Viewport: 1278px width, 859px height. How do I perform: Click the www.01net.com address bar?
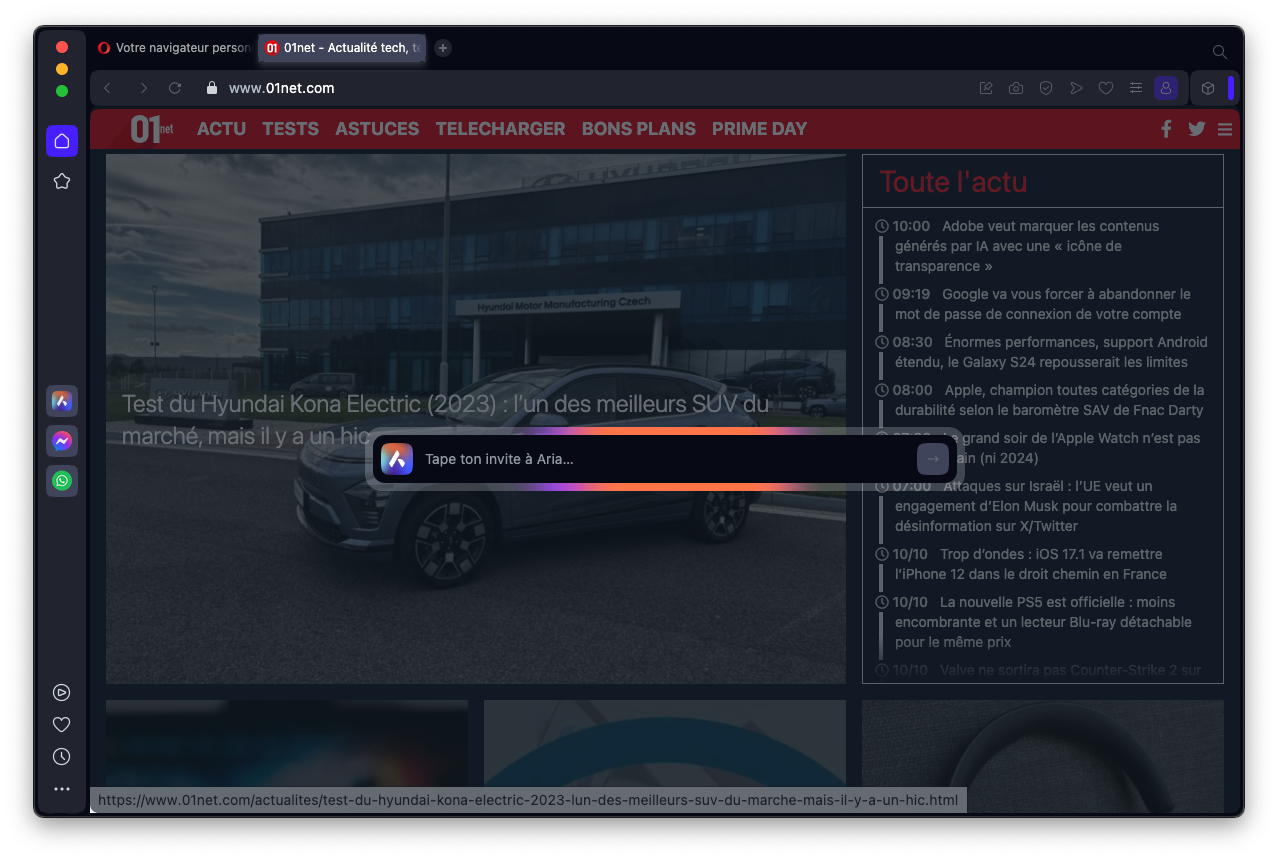tap(600, 88)
